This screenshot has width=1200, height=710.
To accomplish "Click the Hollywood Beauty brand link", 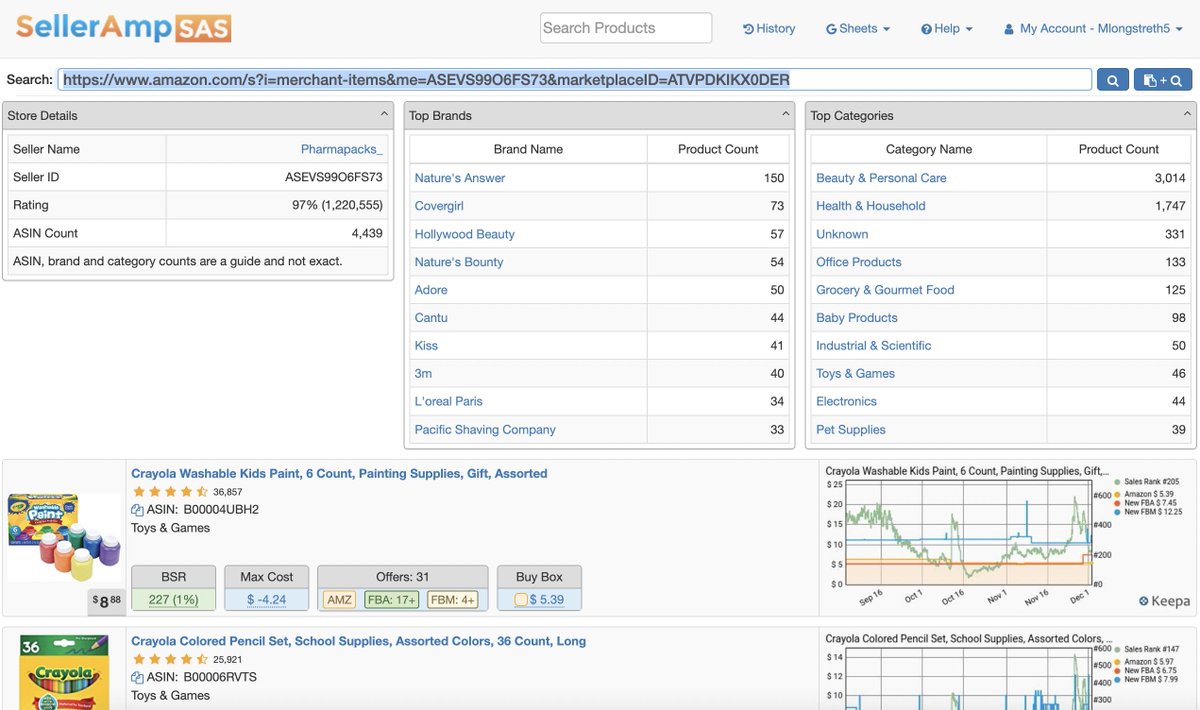I will coord(465,234).
